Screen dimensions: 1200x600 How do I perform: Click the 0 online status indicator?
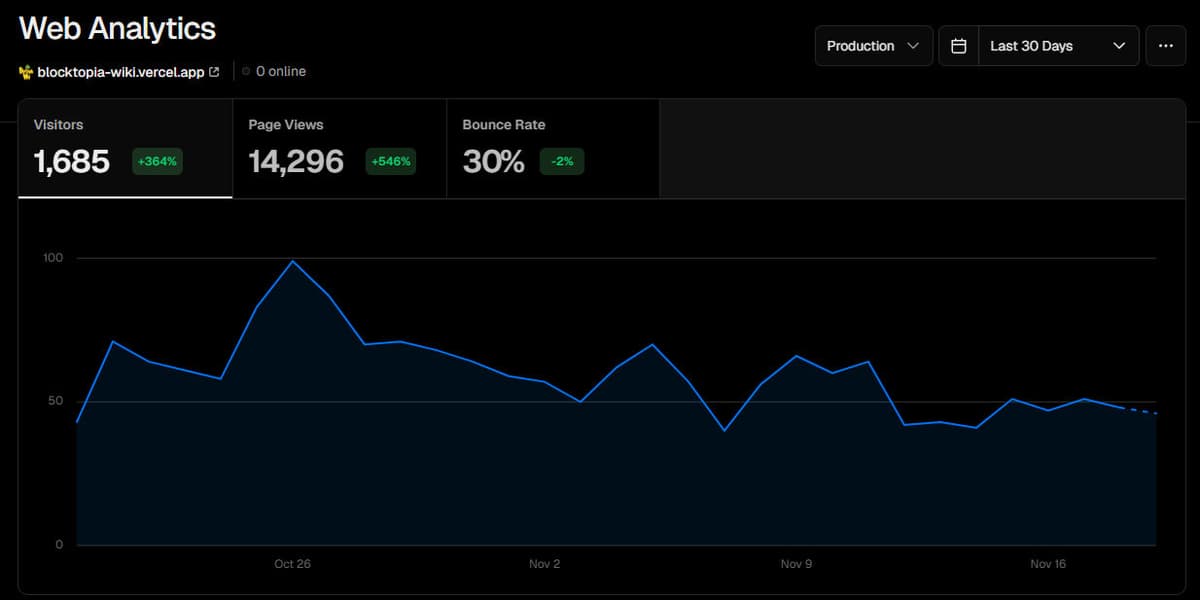point(274,72)
